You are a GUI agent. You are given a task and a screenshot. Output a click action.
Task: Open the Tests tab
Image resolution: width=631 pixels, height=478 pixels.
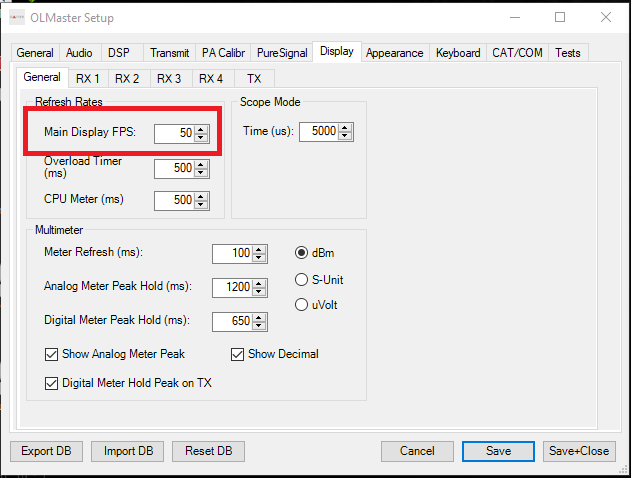[x=568, y=53]
